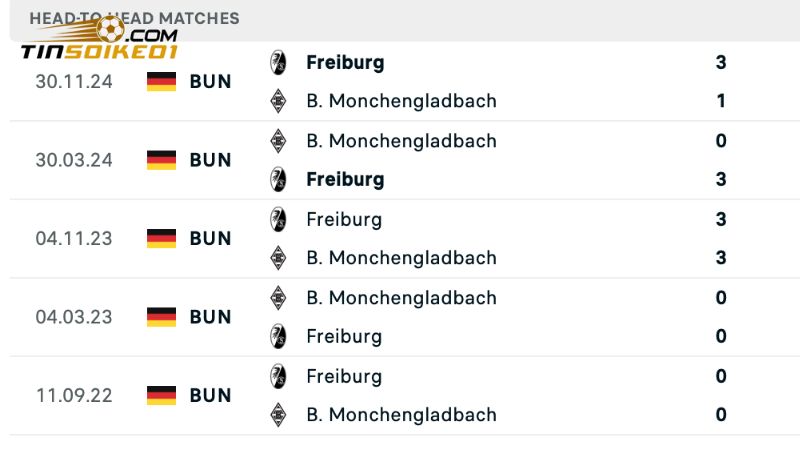Select the BUN league label for 30.11.24
This screenshot has height=450, width=800.
click(210, 82)
